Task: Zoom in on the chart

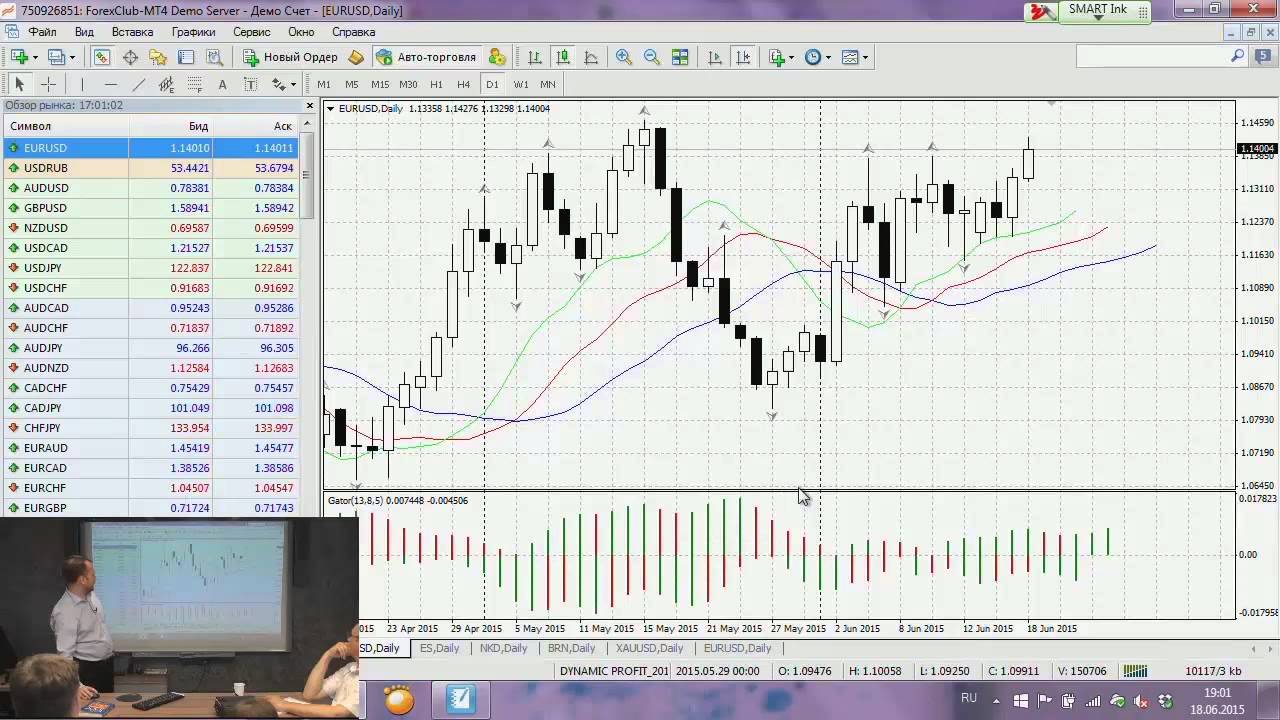Action: [624, 57]
